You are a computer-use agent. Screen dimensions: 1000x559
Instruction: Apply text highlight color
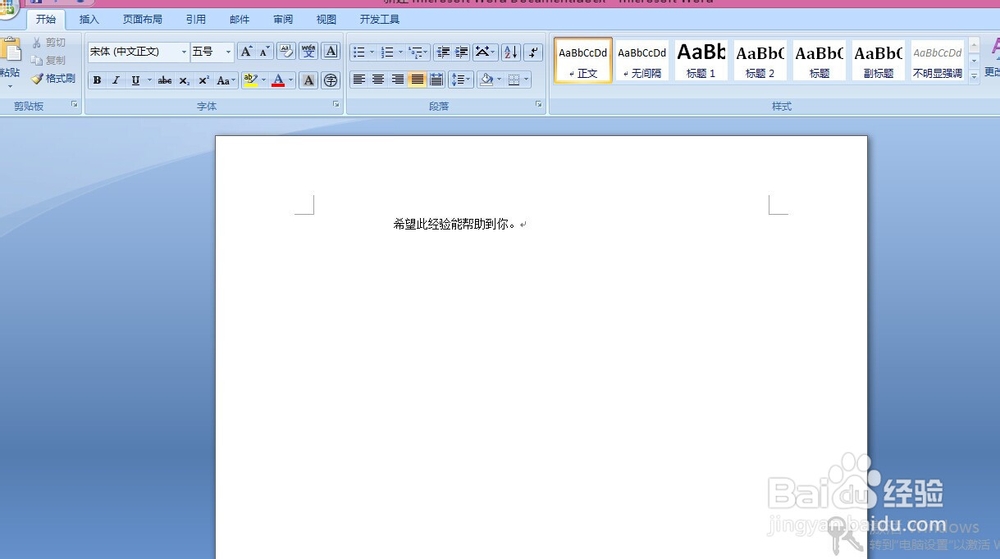250,80
